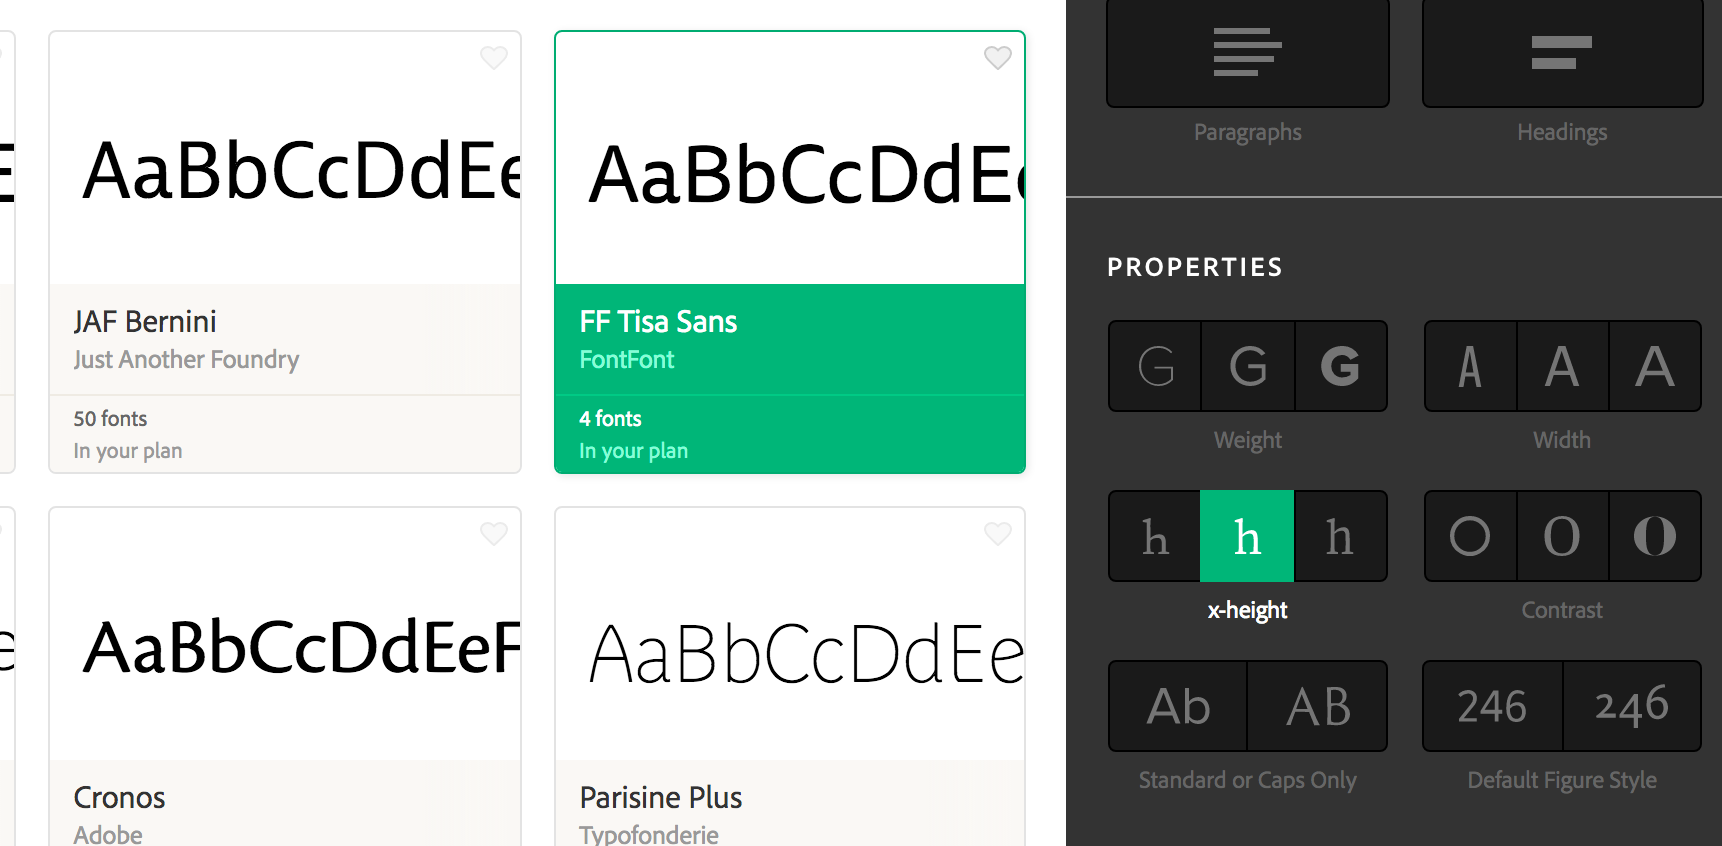This screenshot has width=1722, height=846.
Task: Visit FontFont foundry page
Action: (627, 360)
